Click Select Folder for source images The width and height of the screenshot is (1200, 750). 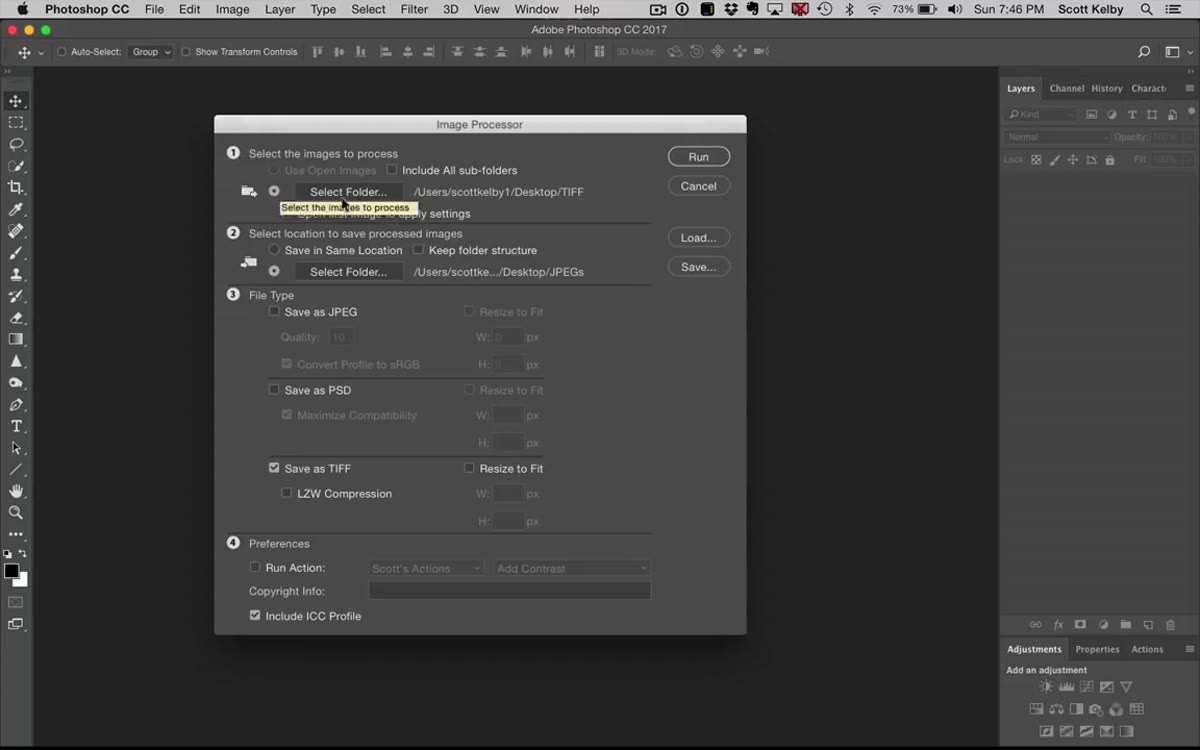point(348,192)
